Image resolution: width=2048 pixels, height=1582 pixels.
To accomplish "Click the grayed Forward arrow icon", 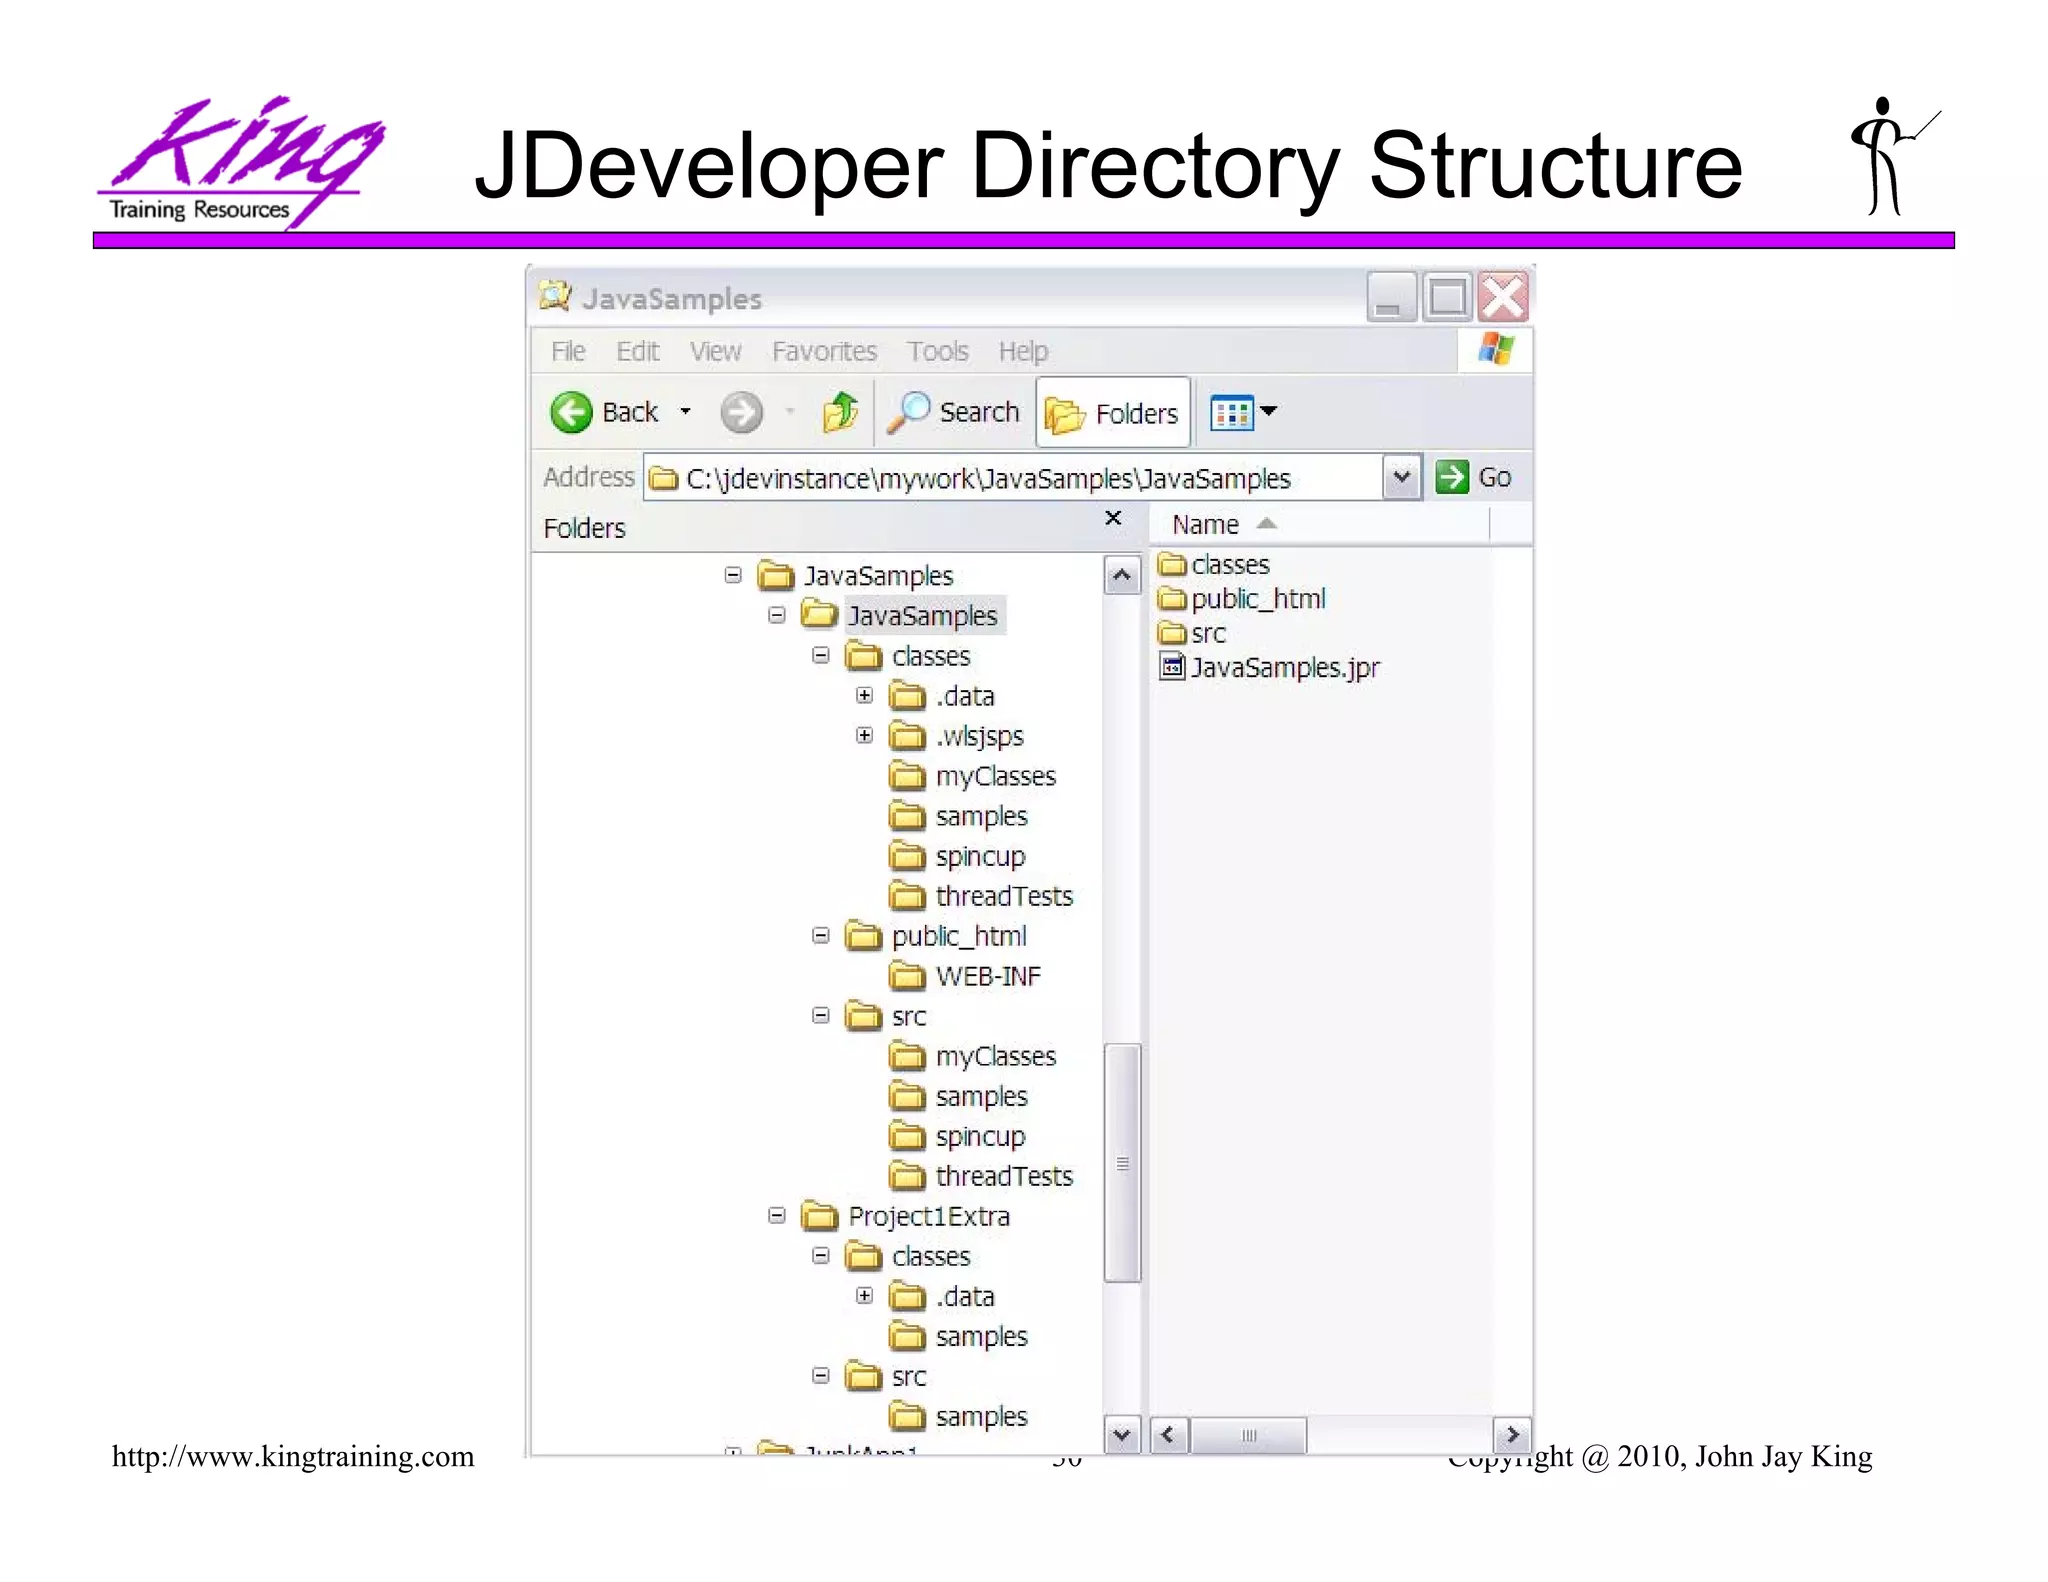I will pyautogui.click(x=741, y=412).
